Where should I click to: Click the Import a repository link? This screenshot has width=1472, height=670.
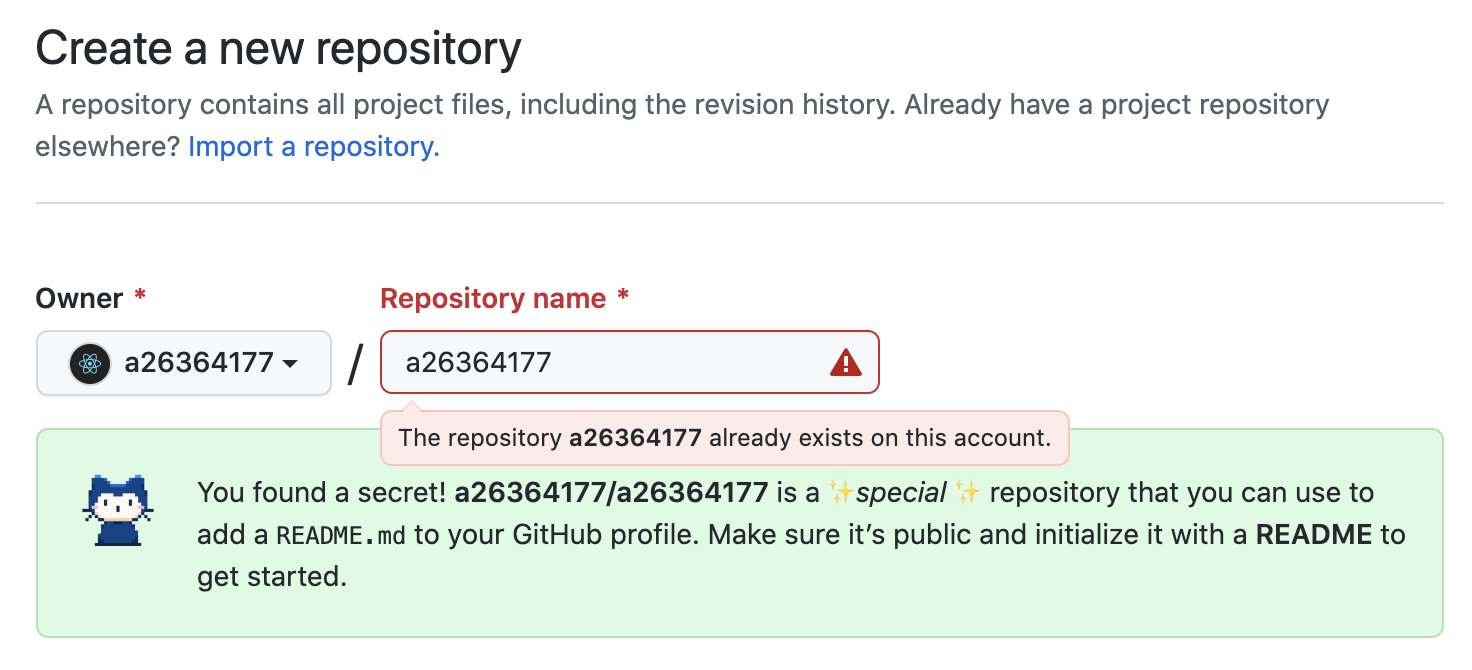click(x=313, y=147)
